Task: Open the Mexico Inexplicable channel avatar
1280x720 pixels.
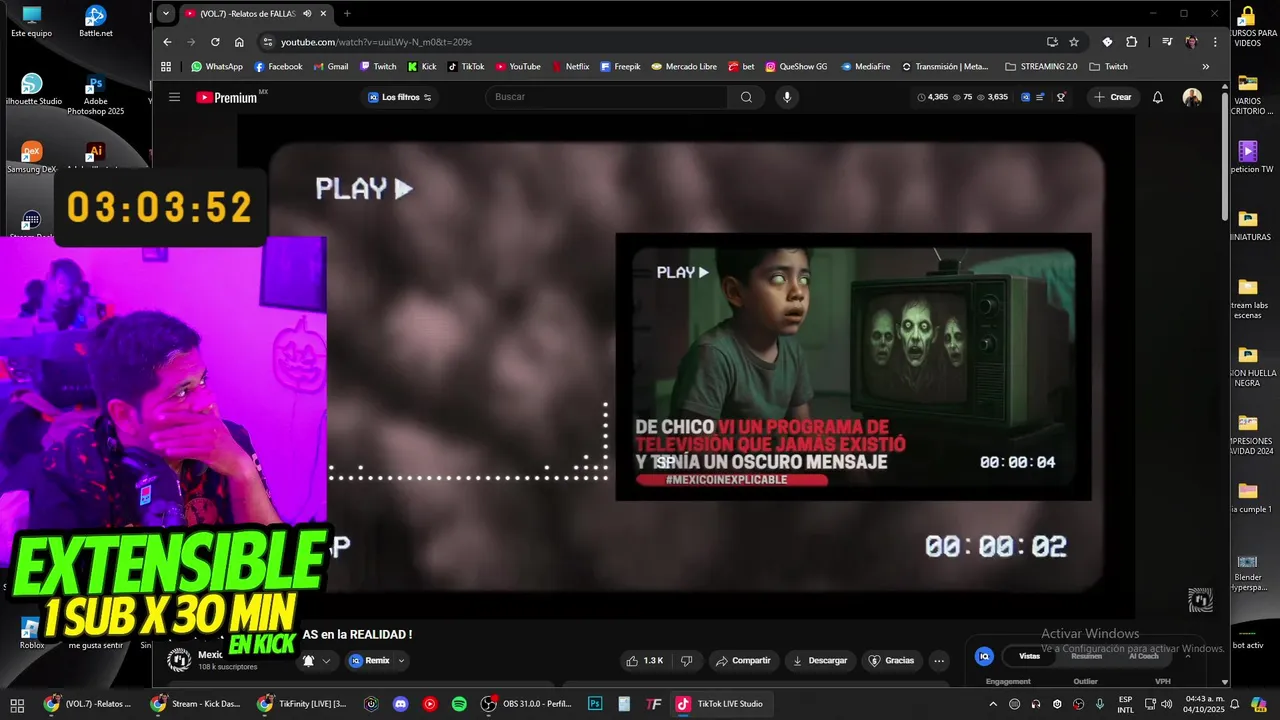Action: click(x=179, y=660)
